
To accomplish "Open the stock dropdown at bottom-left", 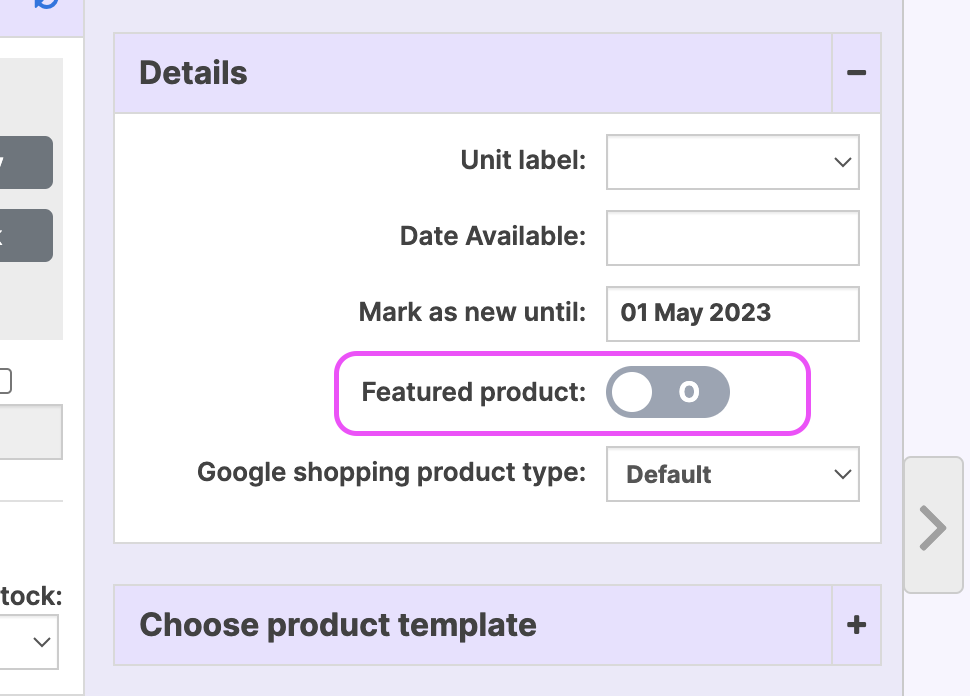I will pyautogui.click(x=28, y=642).
